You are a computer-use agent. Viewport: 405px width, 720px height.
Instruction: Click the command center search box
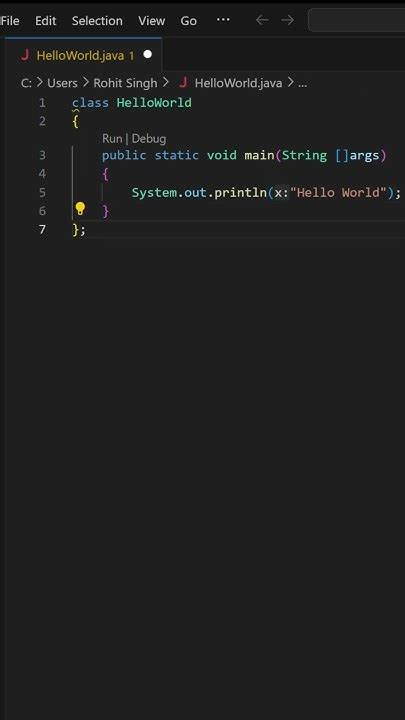tap(356, 20)
